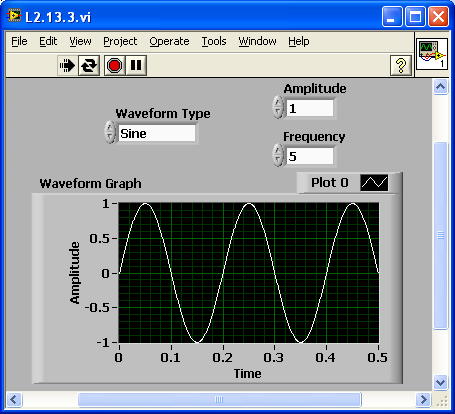
Task: Click Plot 0 legend label
Action: [330, 183]
